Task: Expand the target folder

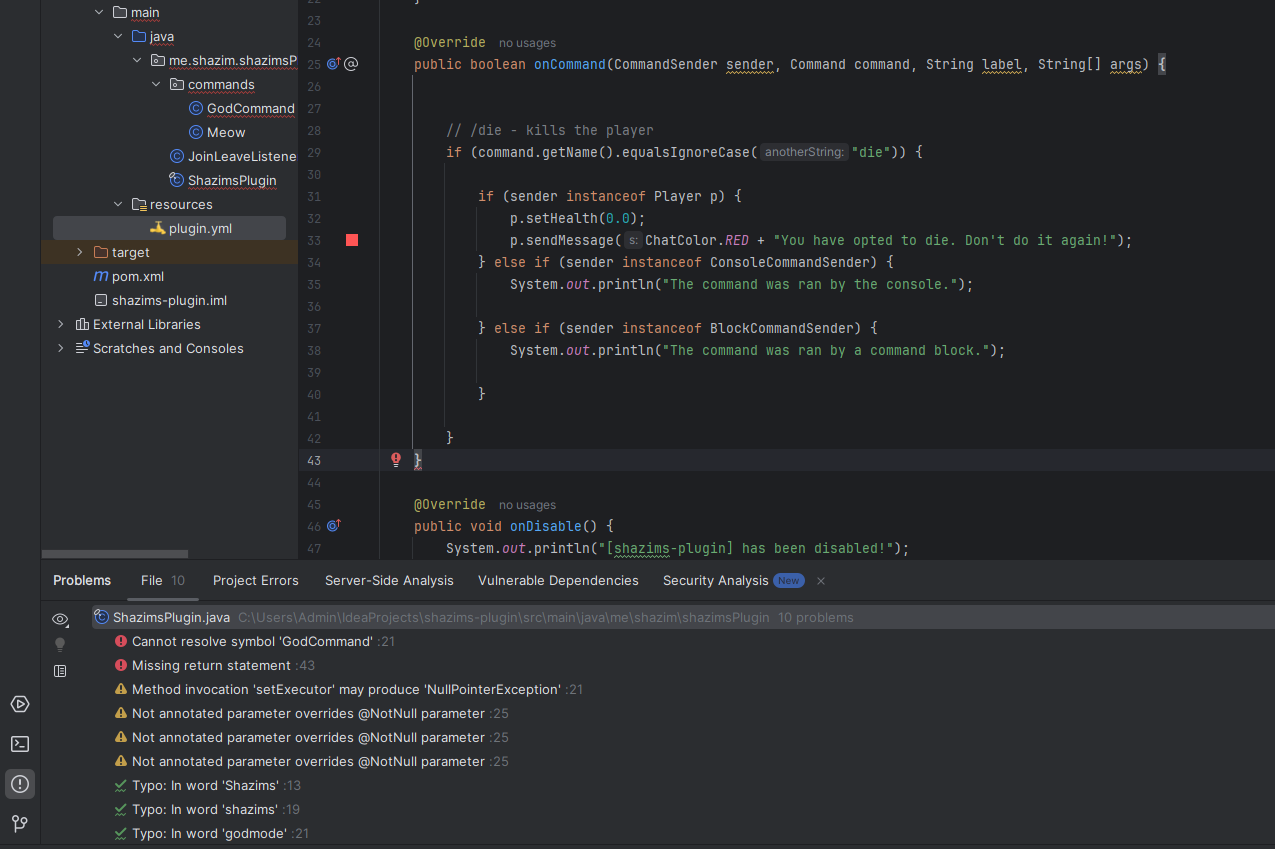Action: point(80,253)
